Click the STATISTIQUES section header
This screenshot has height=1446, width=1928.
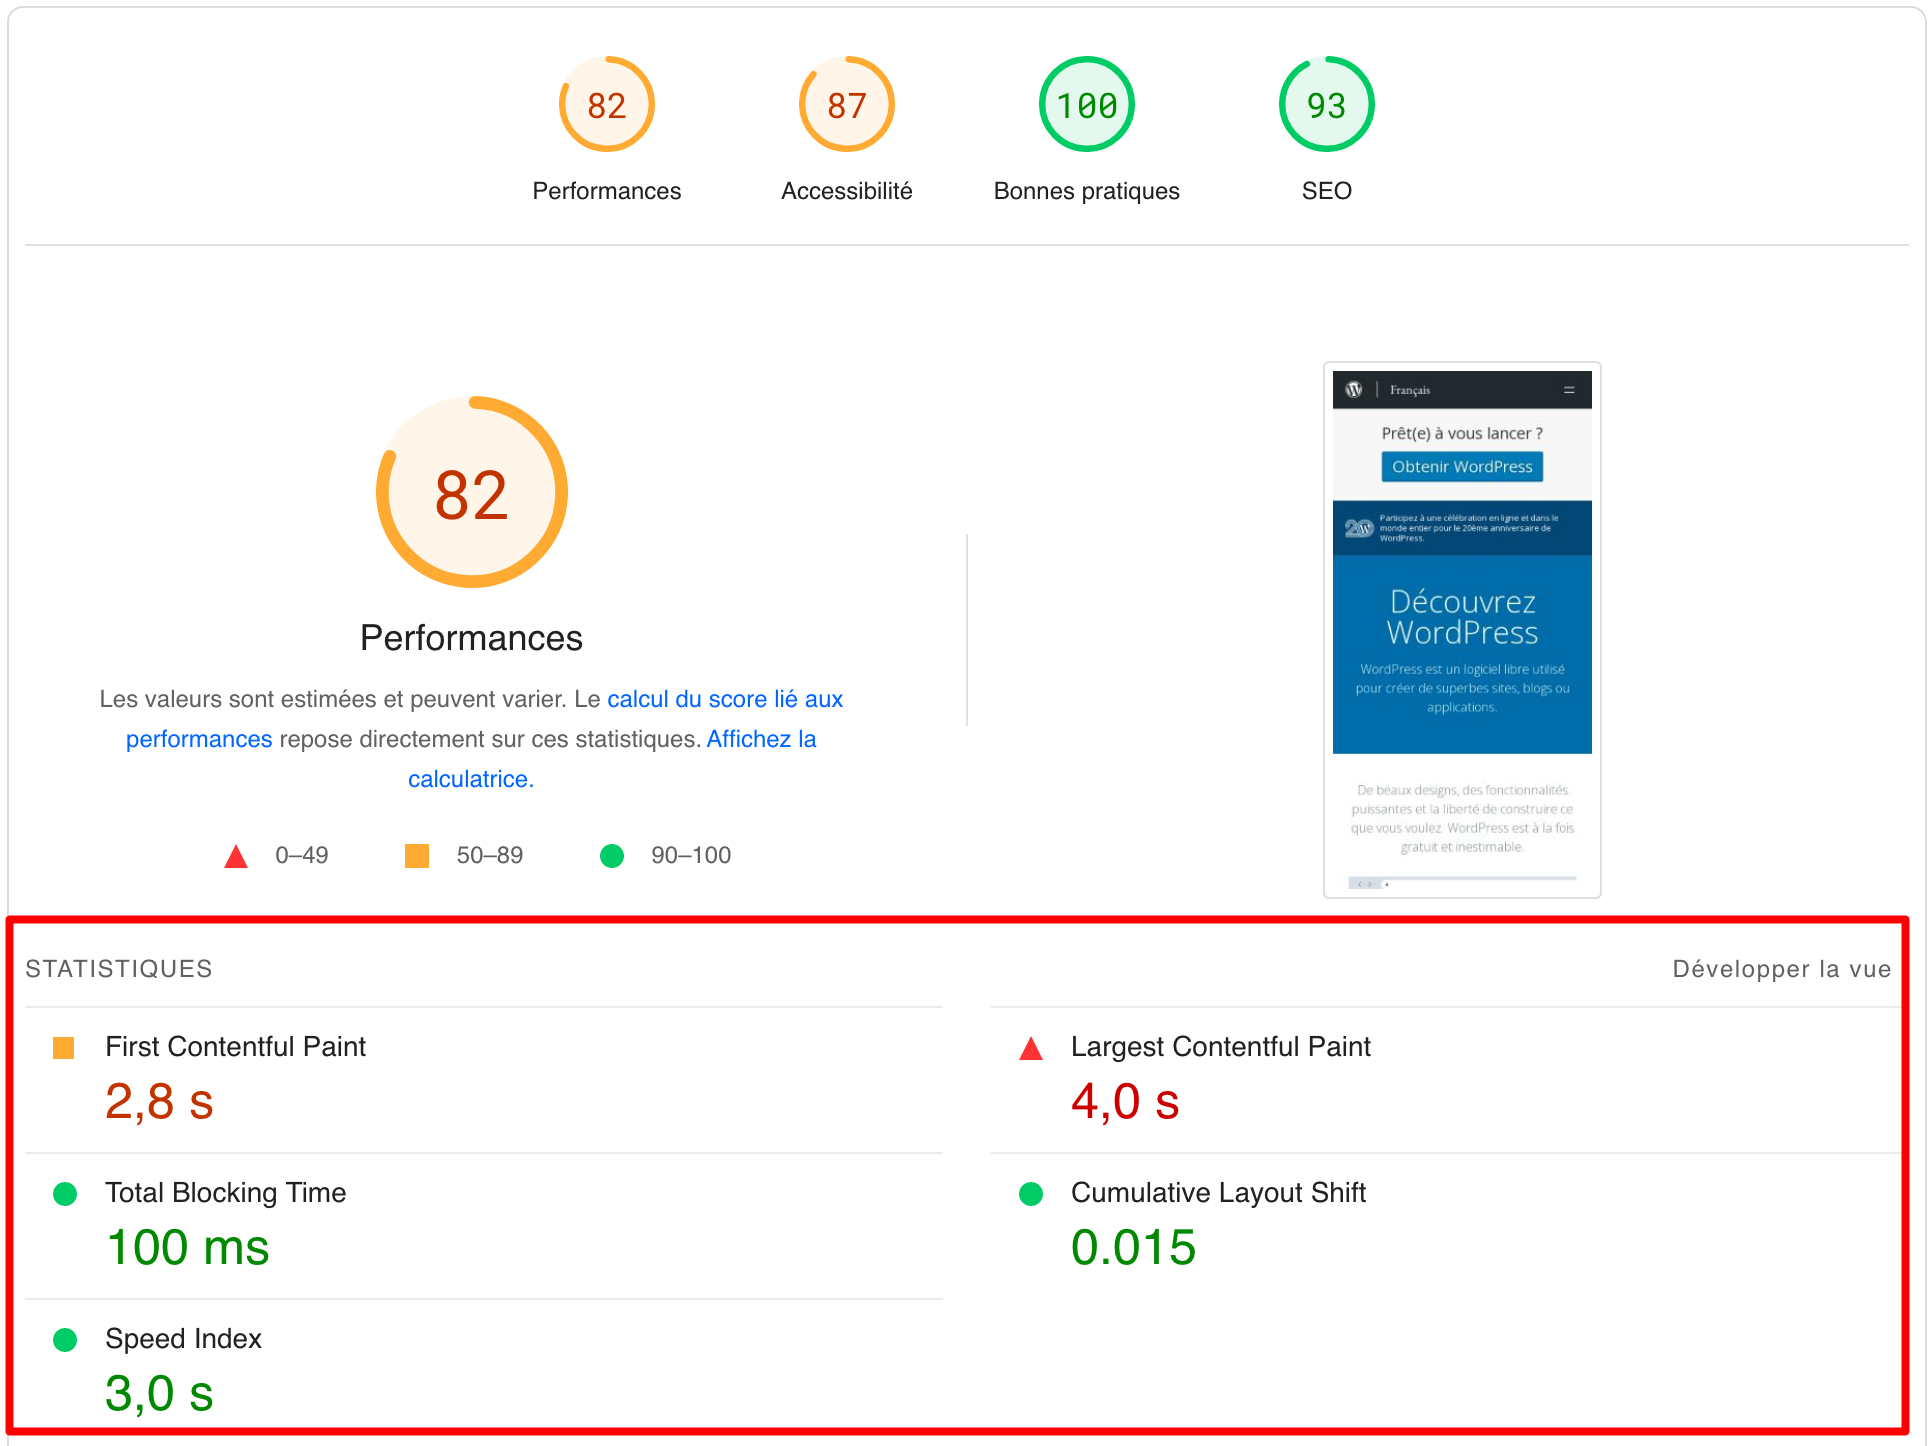[x=119, y=968]
